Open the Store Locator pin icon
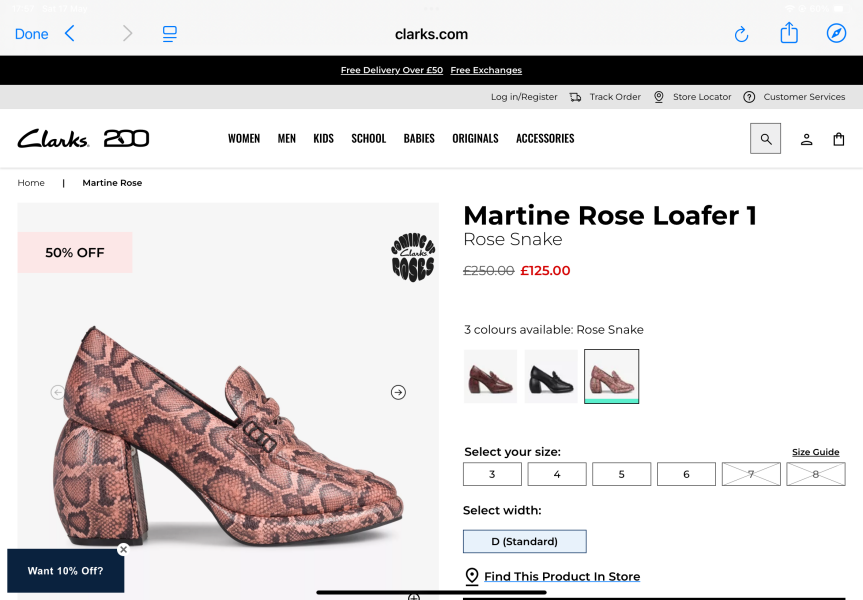863x600 pixels. tap(658, 96)
